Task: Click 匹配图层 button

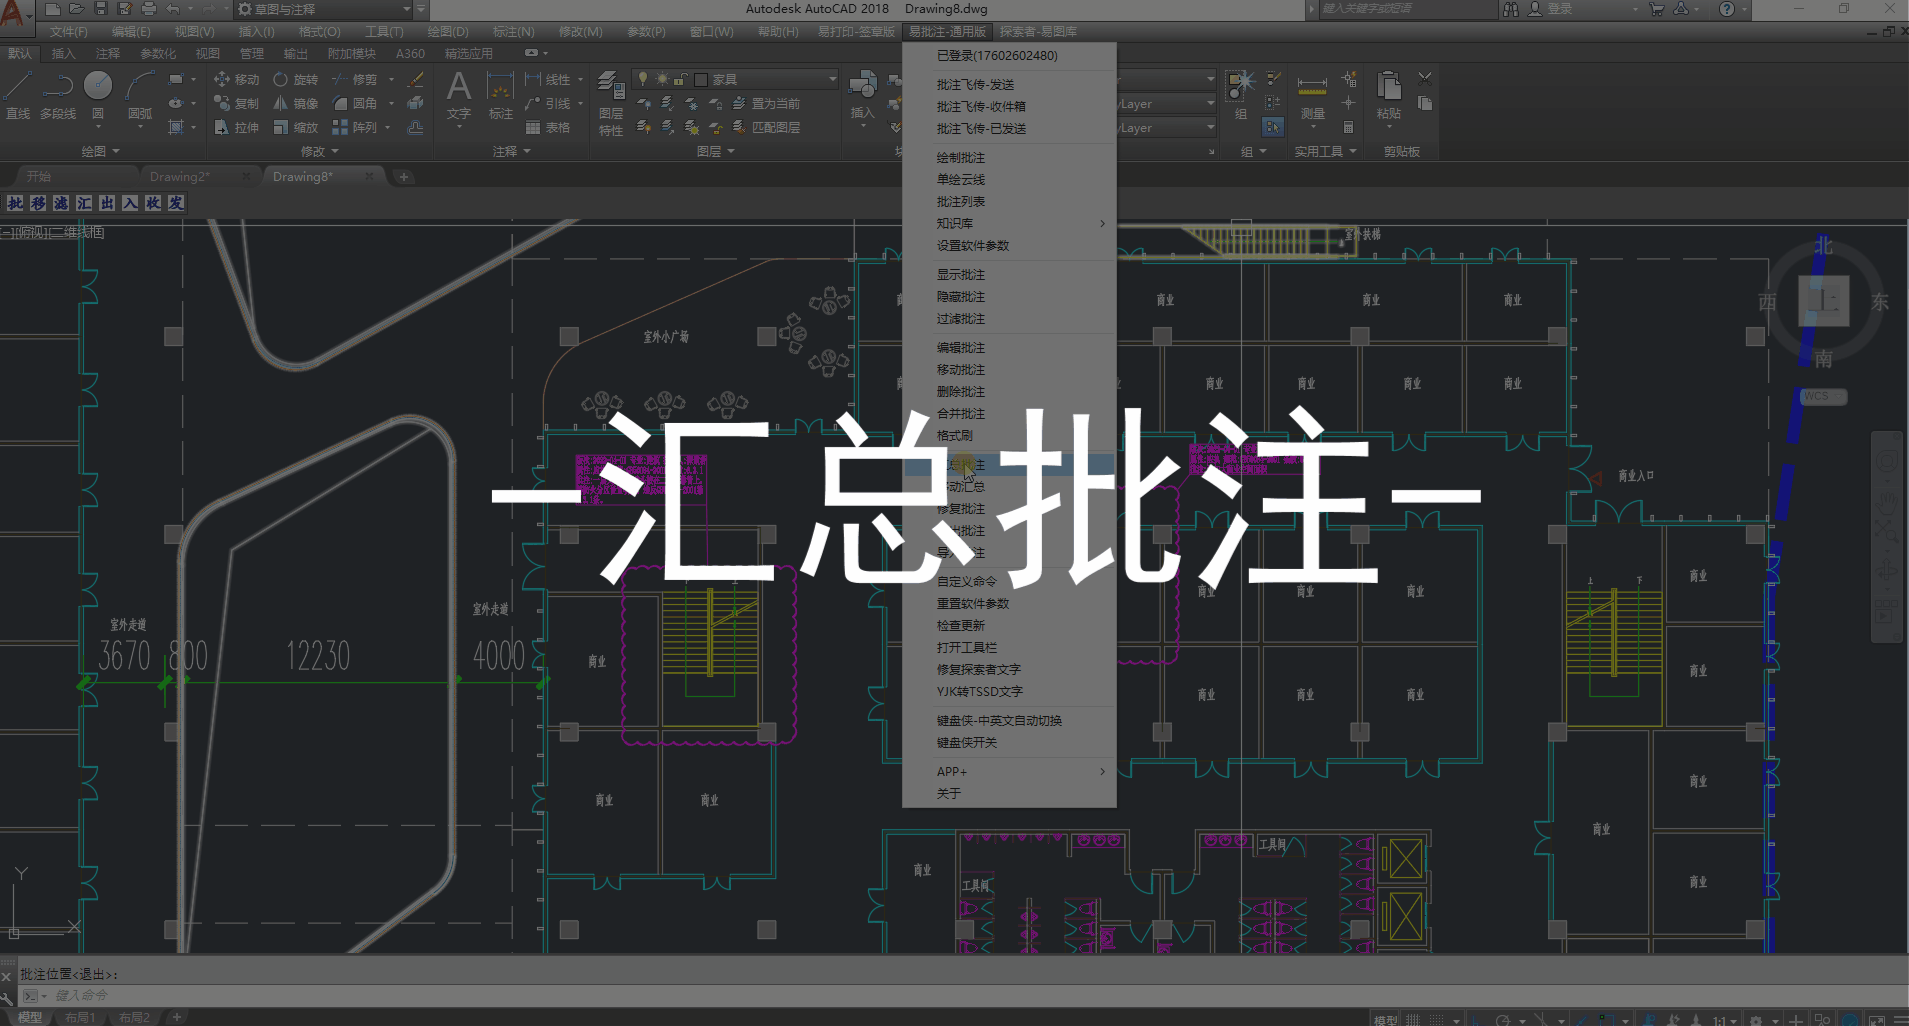Action: click(x=766, y=127)
